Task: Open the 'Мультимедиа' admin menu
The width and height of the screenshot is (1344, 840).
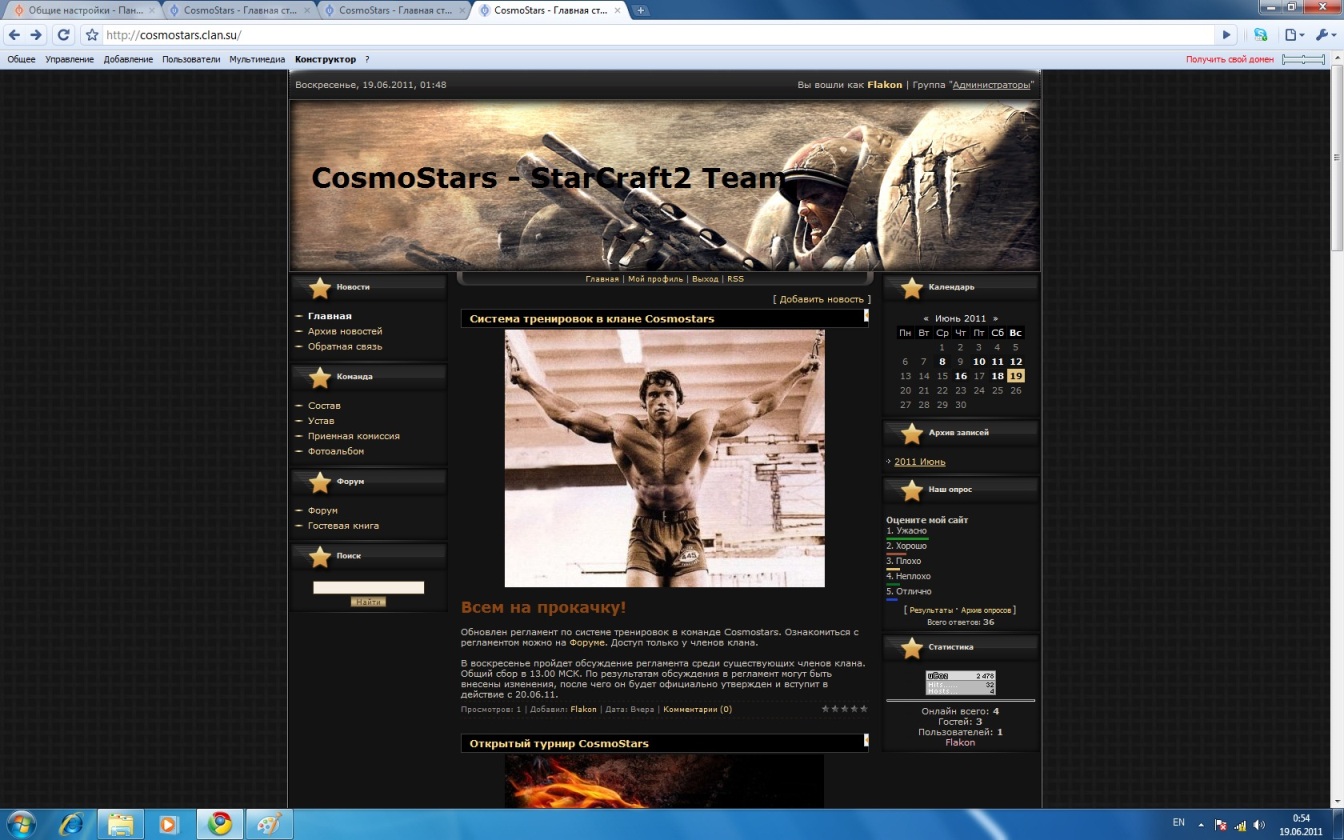Action: [257, 60]
